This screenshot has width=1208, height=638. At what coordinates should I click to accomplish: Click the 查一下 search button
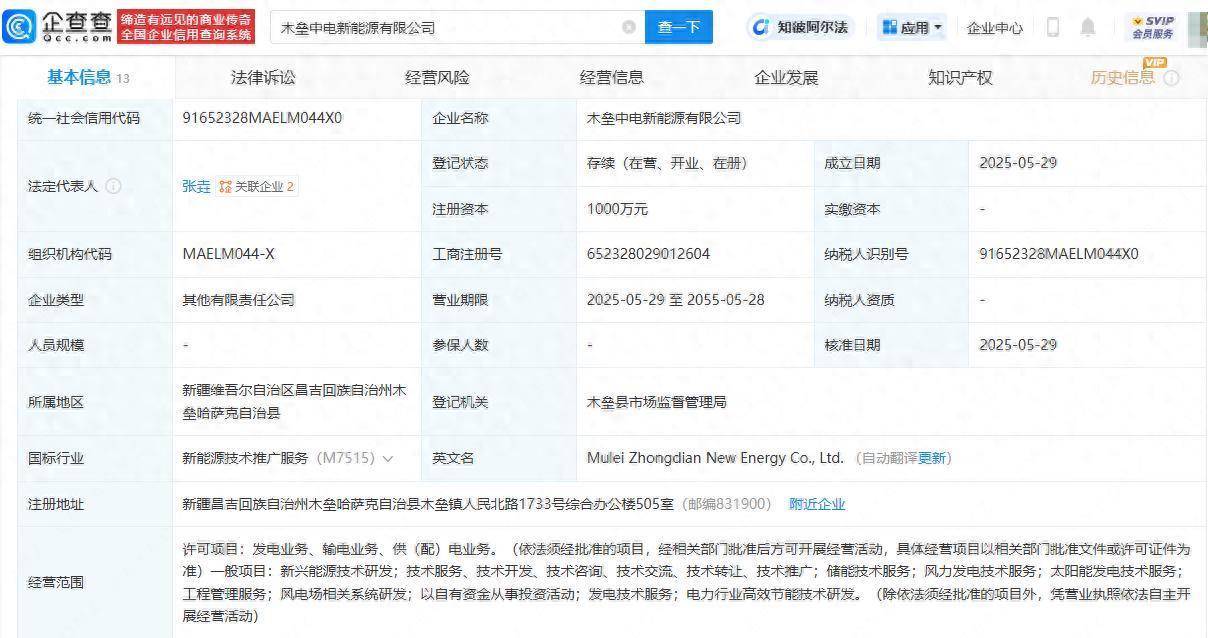pos(679,28)
